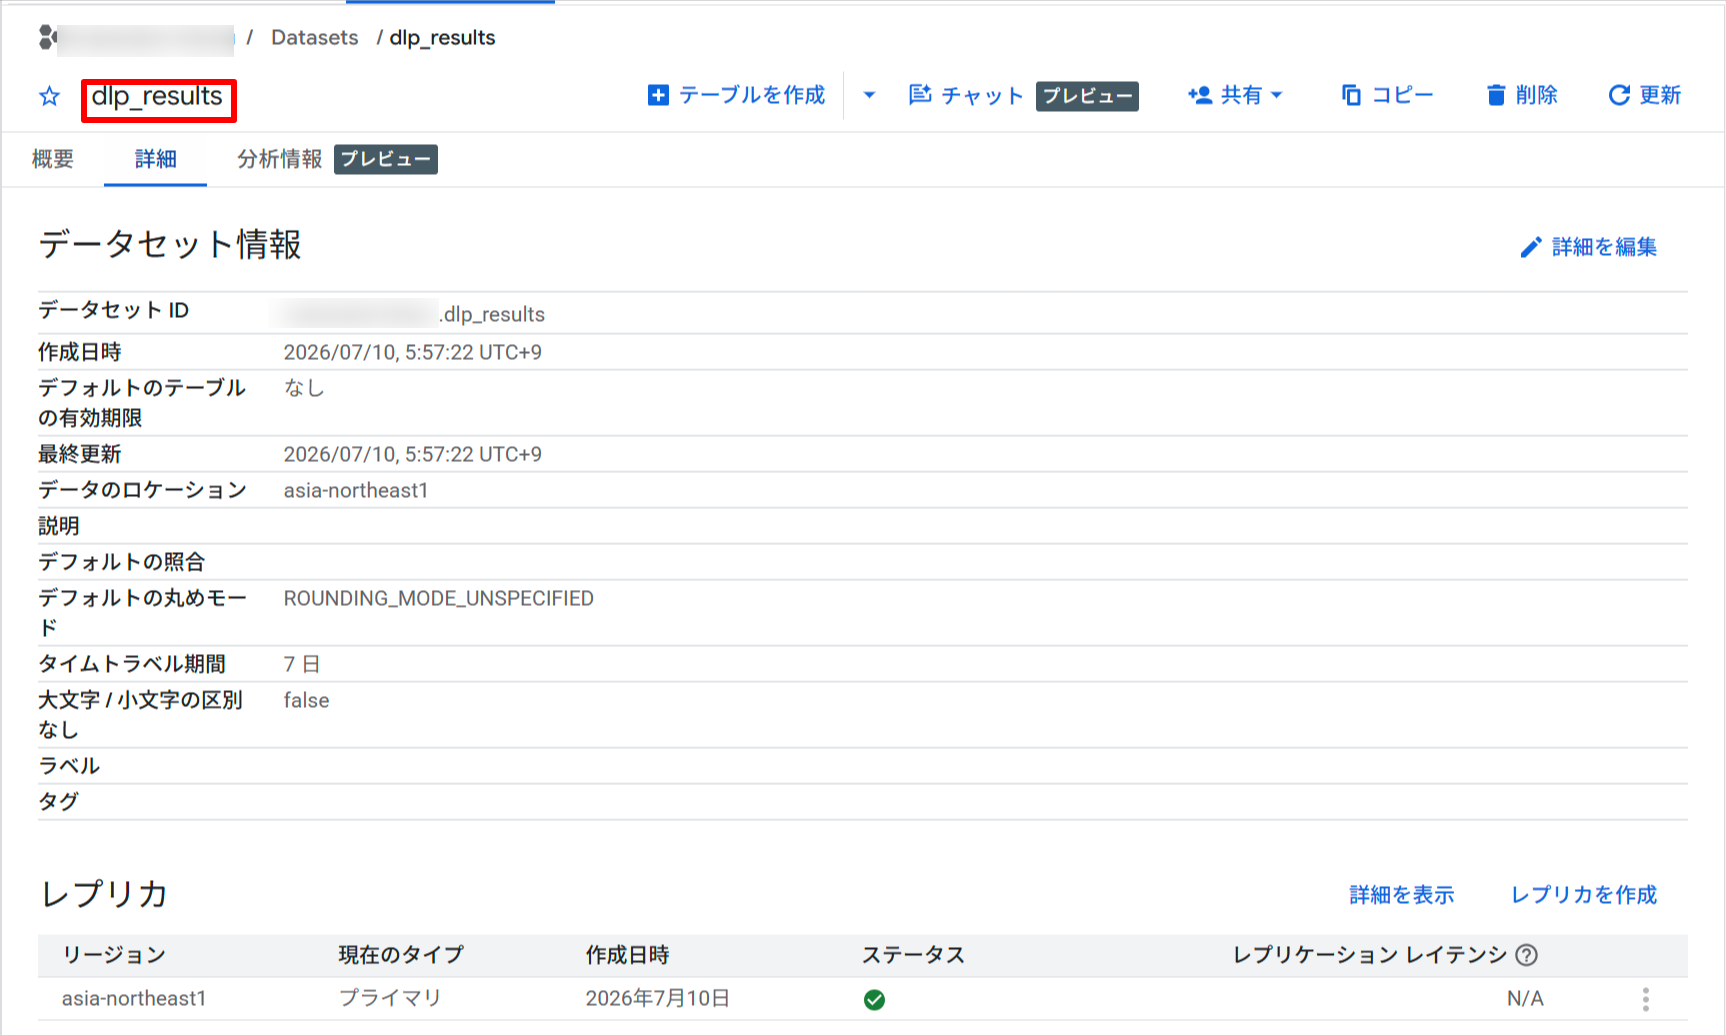
Task: Click the 削除 button label
Action: pos(1536,95)
